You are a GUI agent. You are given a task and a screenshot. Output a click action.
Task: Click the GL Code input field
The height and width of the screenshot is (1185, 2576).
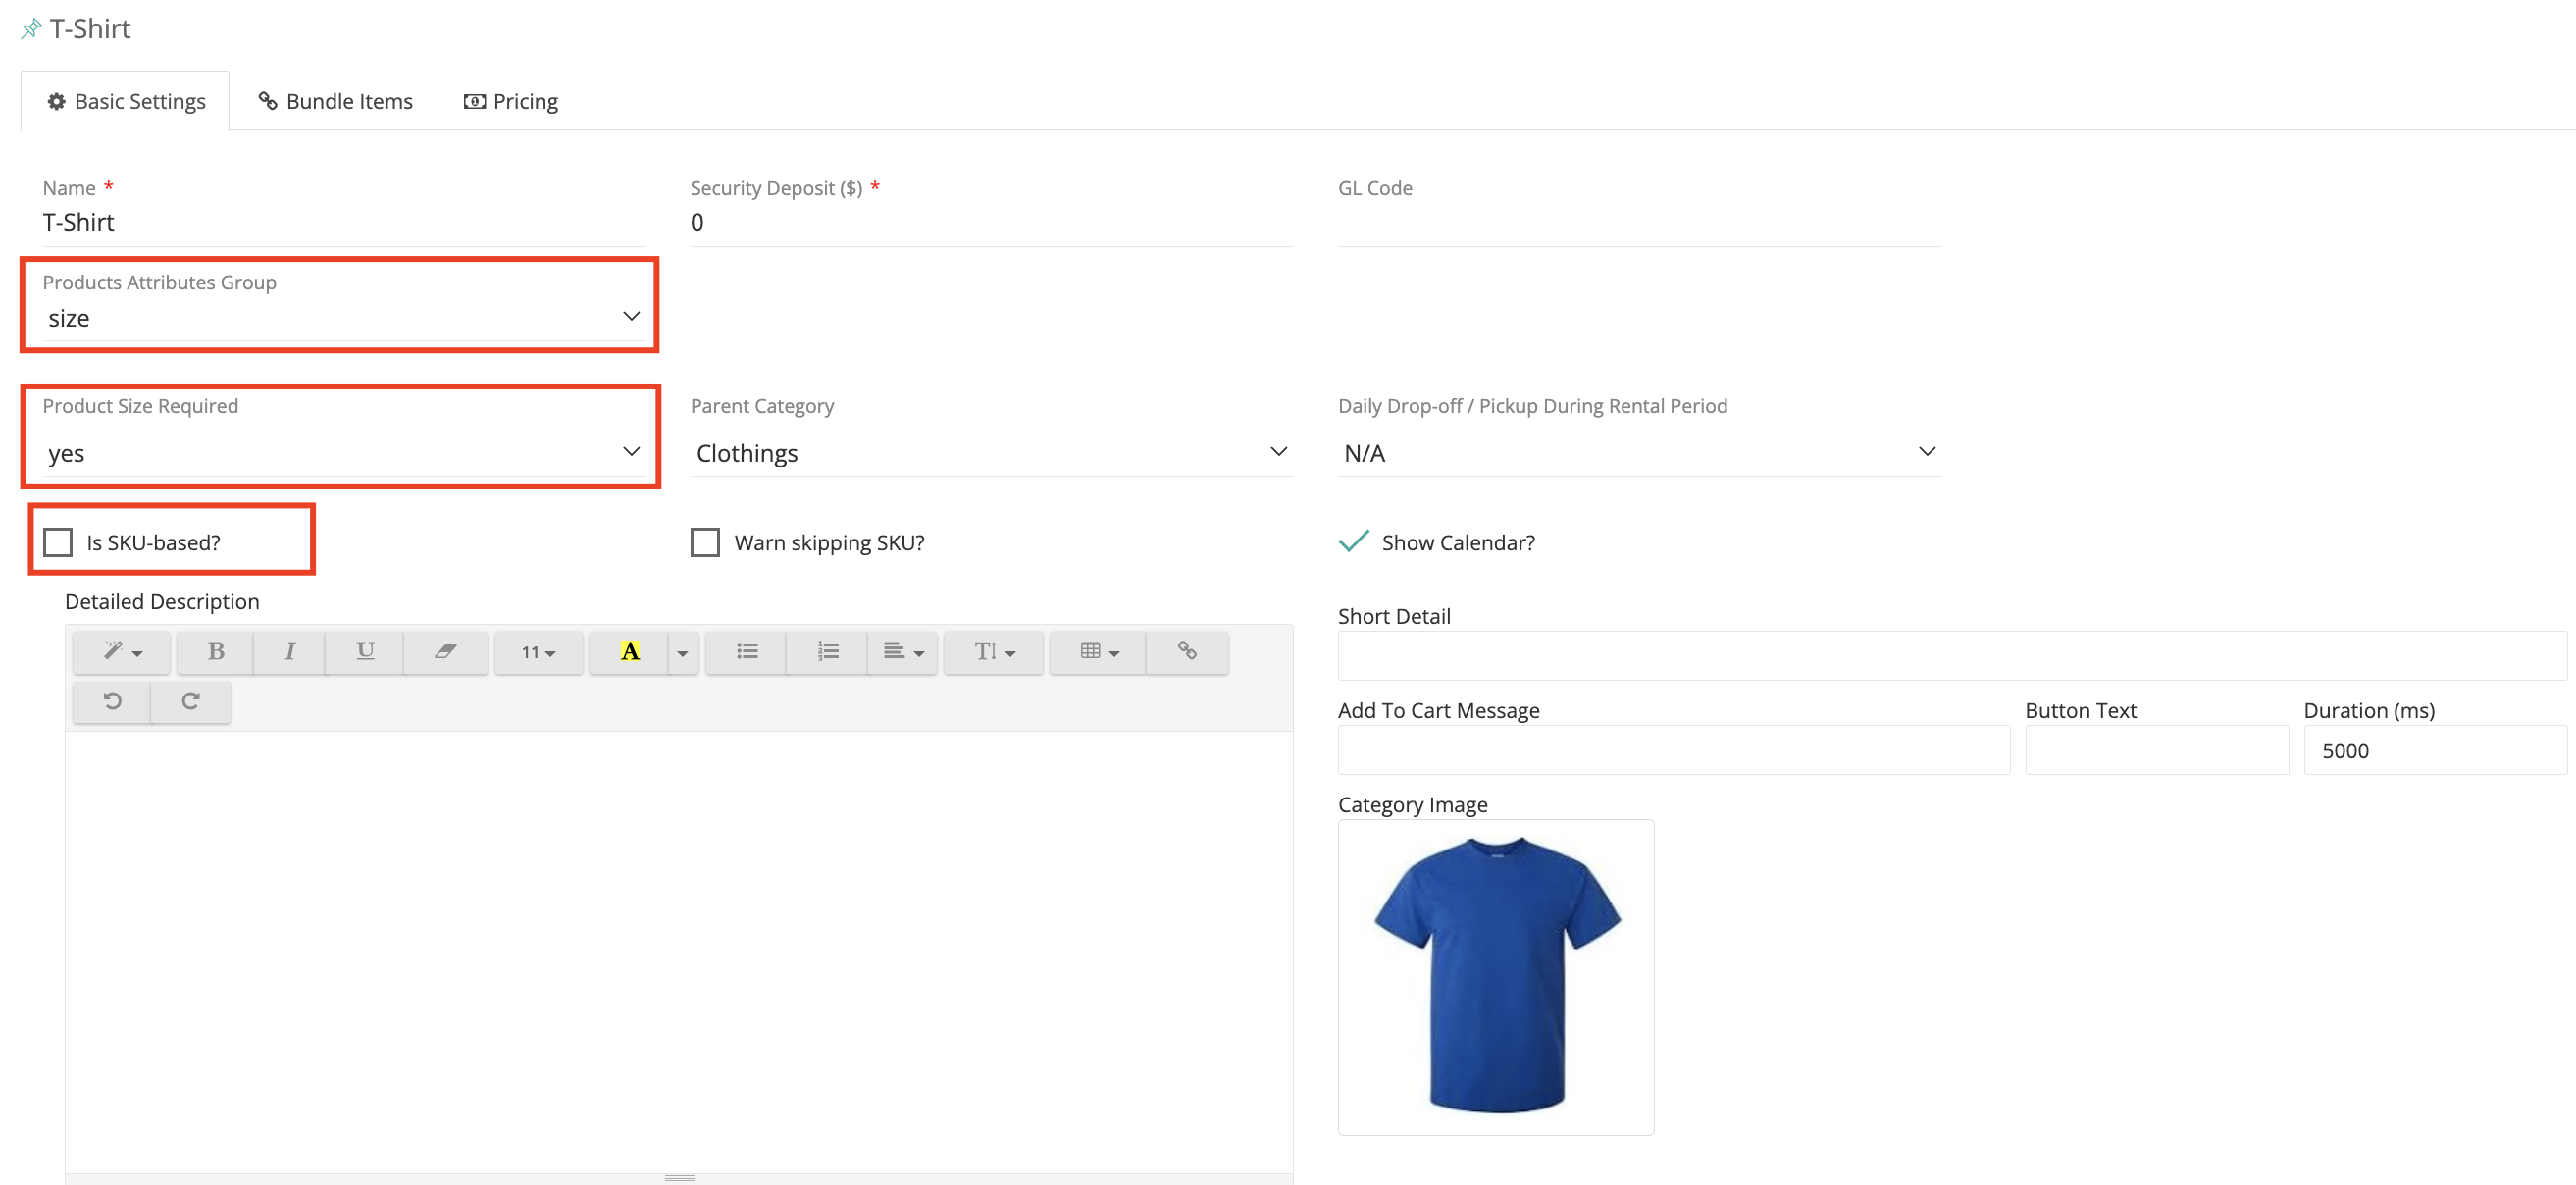pyautogui.click(x=1640, y=222)
